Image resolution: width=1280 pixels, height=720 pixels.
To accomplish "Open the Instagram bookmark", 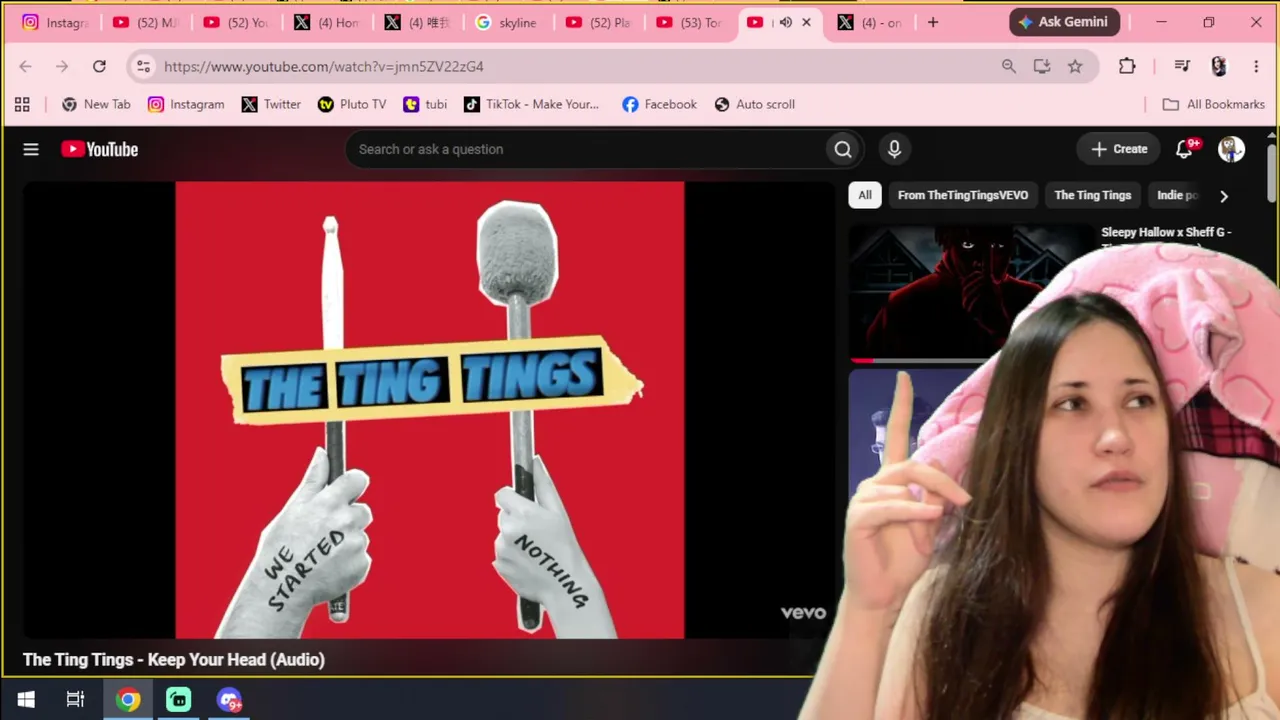I will tap(186, 104).
